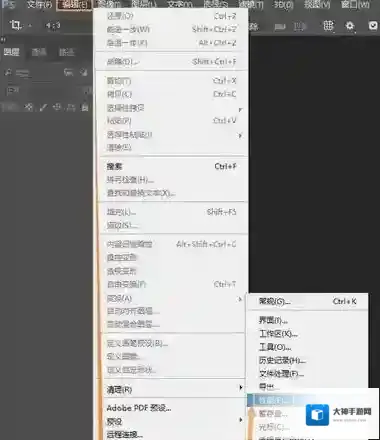Select the Crop tool icon in options bar
Screen dimensions: 380x440
(x=15, y=25)
